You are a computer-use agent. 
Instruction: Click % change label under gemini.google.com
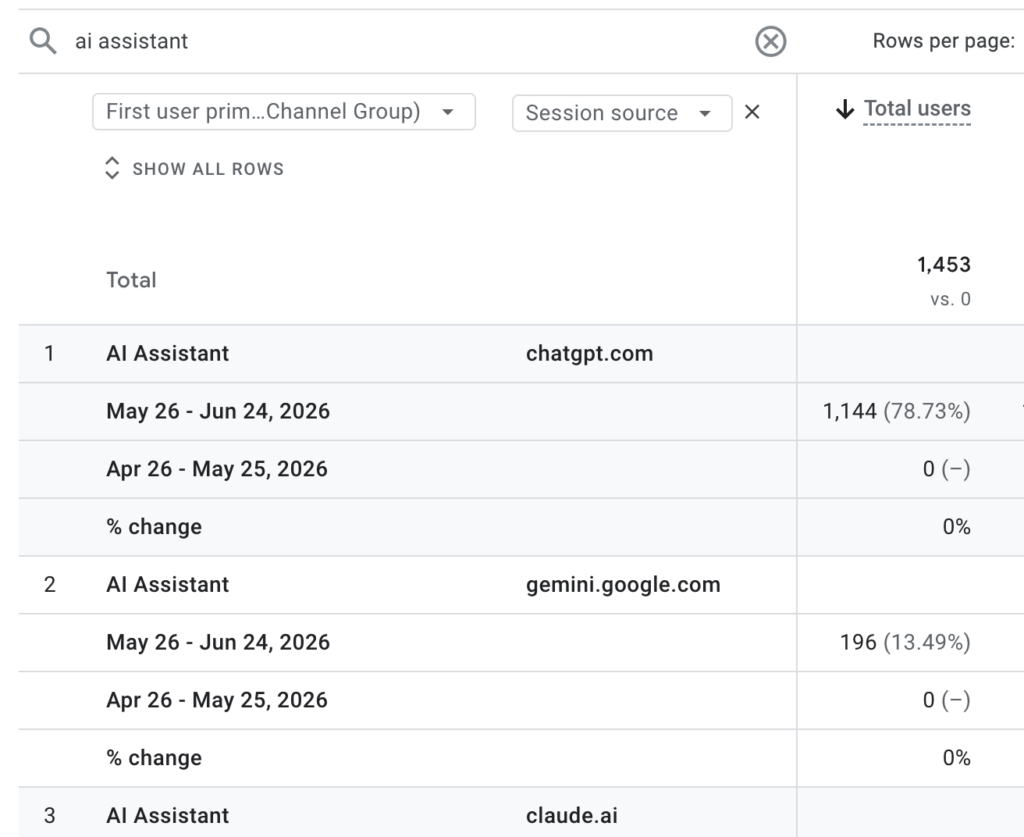tap(154, 758)
